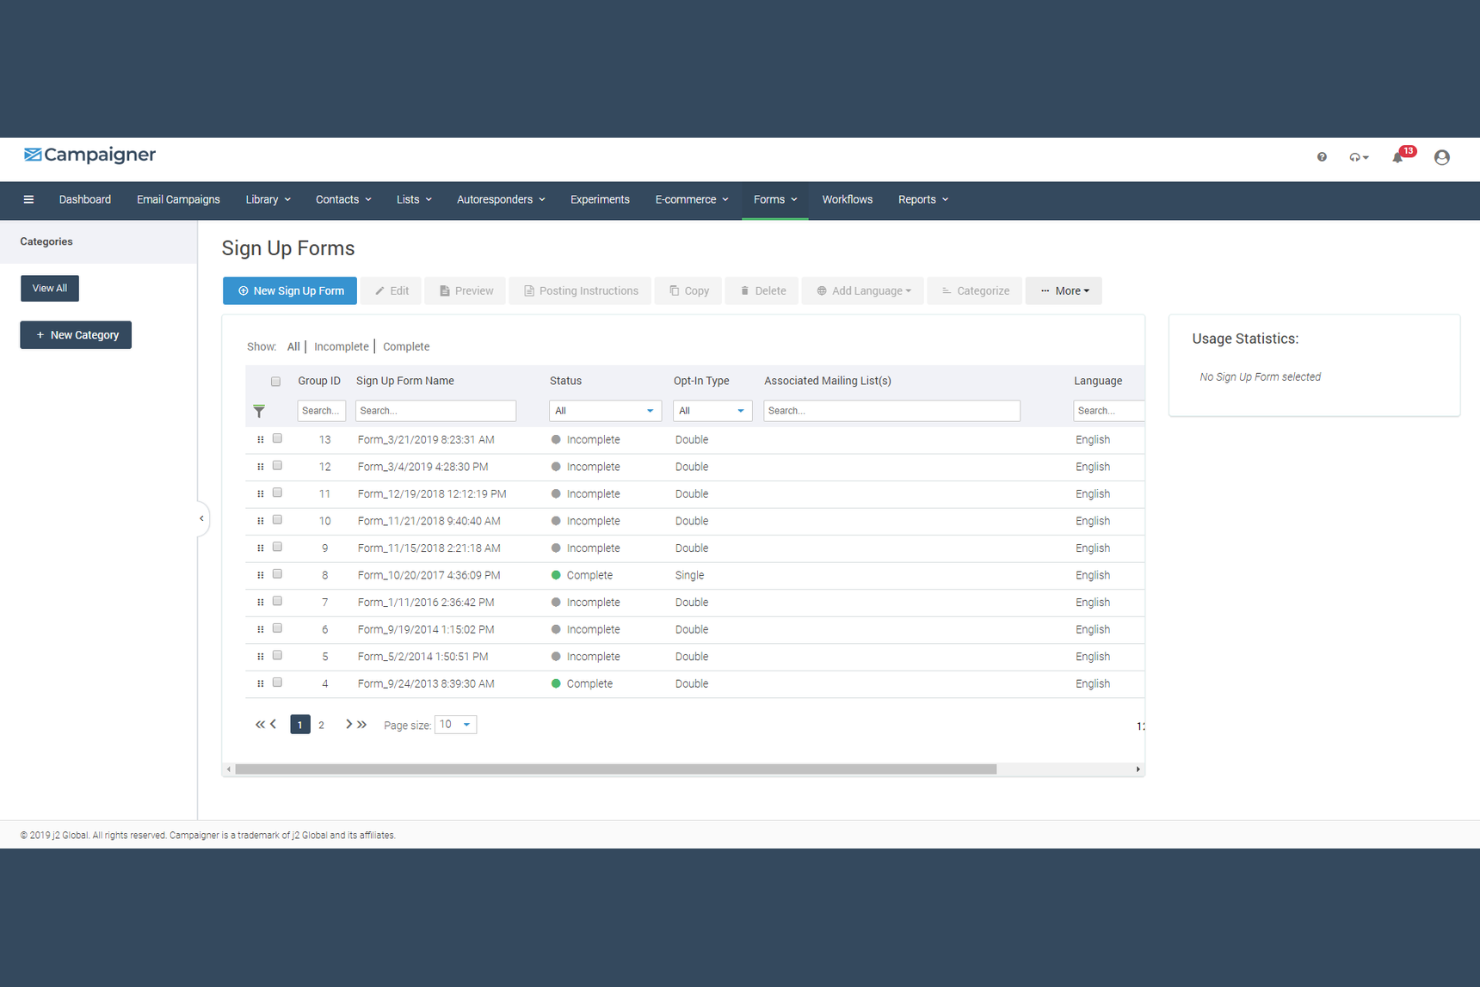Open the hamburger menu icon
The width and height of the screenshot is (1480, 987).
(28, 200)
